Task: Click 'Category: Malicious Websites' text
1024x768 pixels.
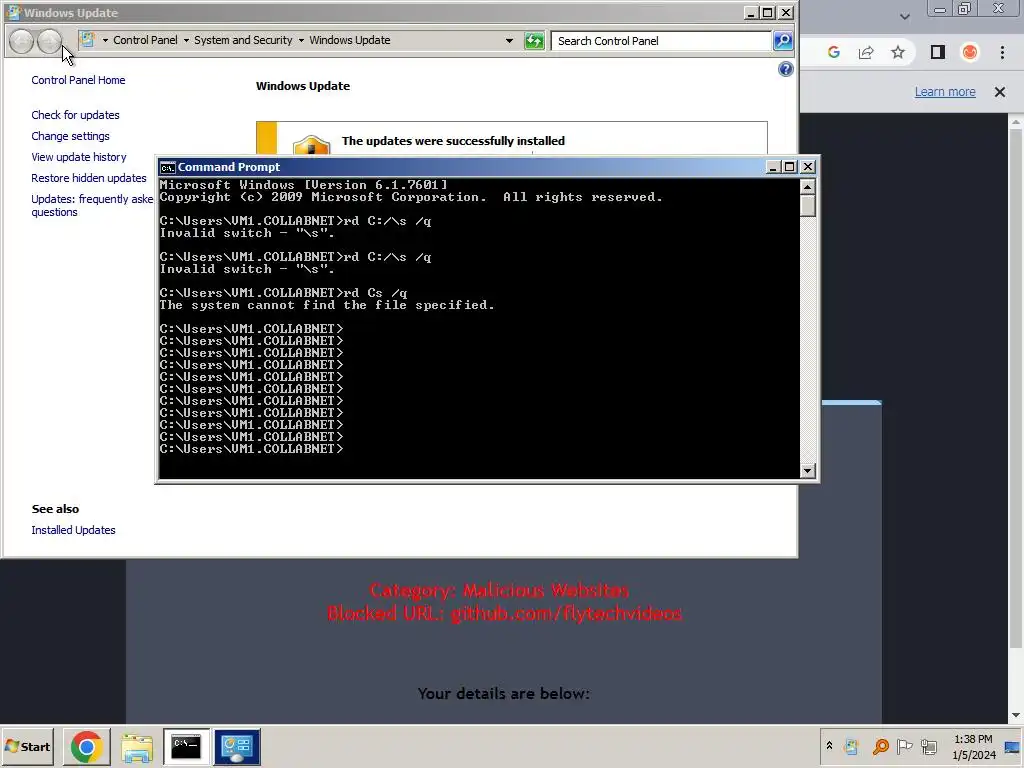Action: tap(499, 590)
